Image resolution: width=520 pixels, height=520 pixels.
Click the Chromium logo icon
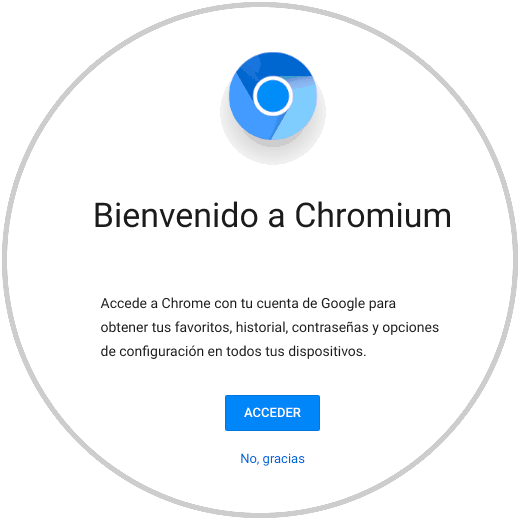click(x=273, y=96)
